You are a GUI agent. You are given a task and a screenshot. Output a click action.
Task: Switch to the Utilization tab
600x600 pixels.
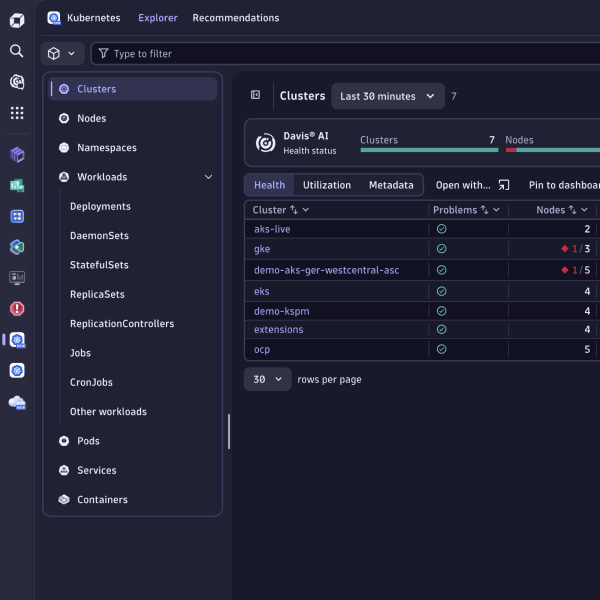point(327,185)
